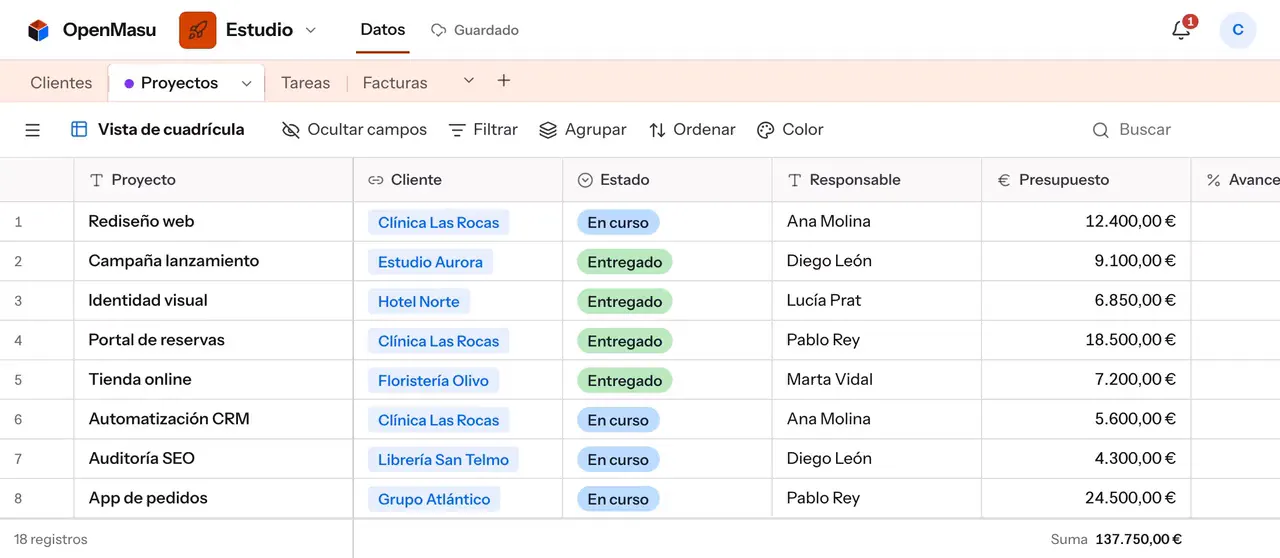This screenshot has height=558, width=1280.
Task: Select the App de pedidos project cell
Action: pyautogui.click(x=213, y=498)
